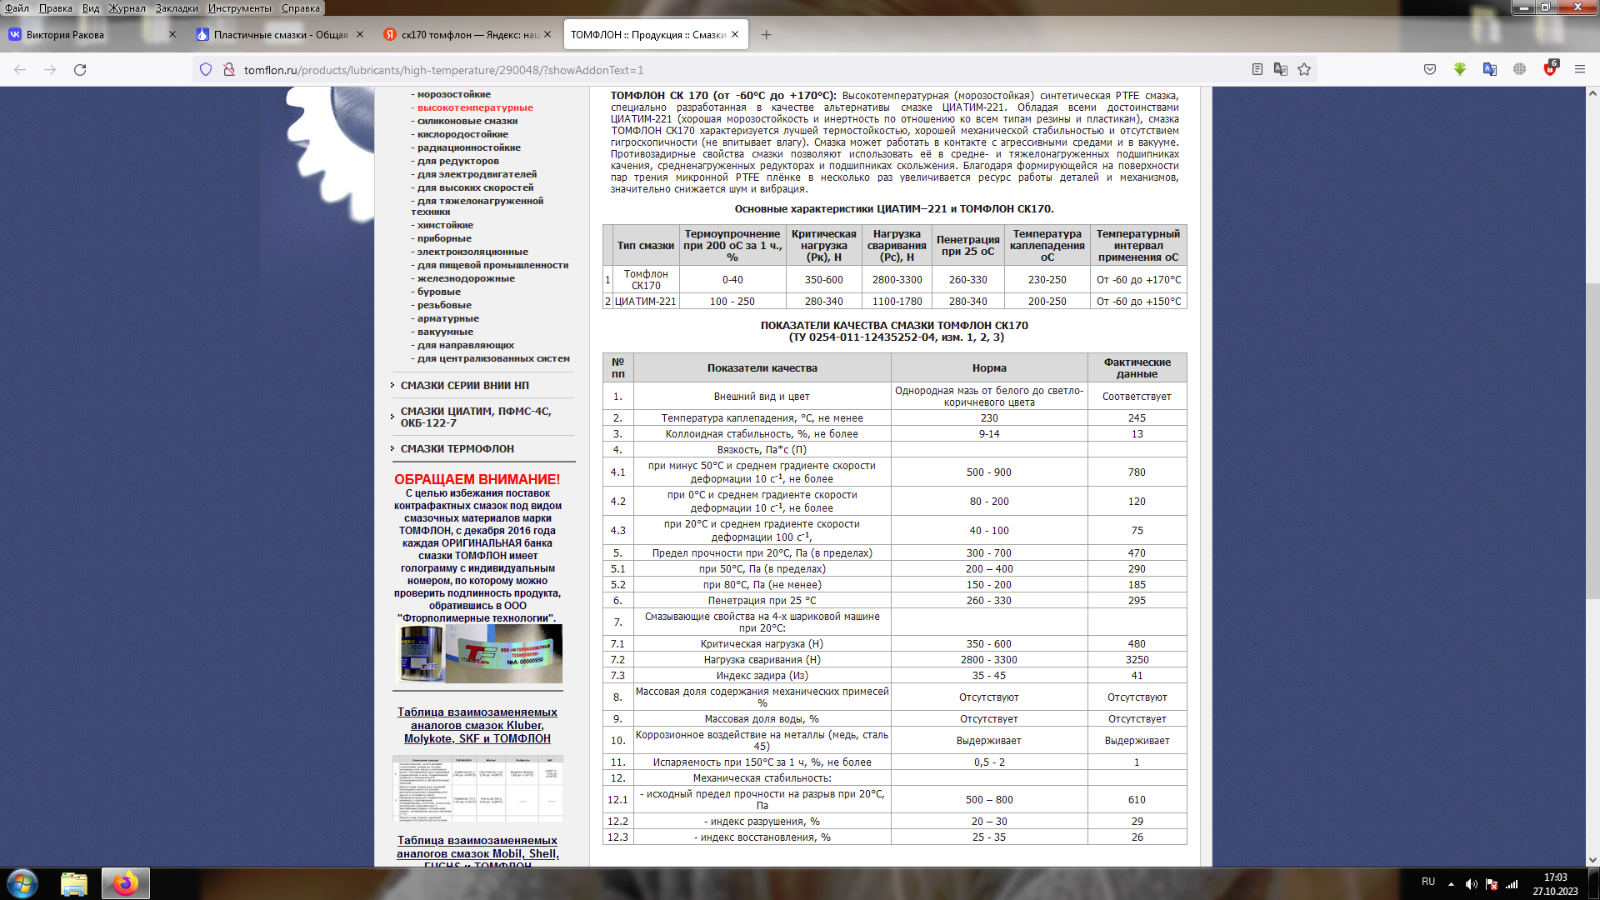Close the Виктория Ракова tab
The height and width of the screenshot is (900, 1600).
pyautogui.click(x=172, y=34)
